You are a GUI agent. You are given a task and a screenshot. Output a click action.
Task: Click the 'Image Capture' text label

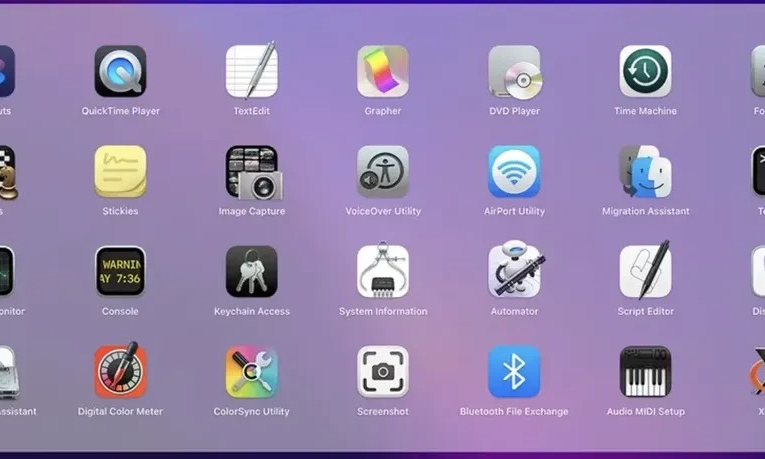point(252,211)
